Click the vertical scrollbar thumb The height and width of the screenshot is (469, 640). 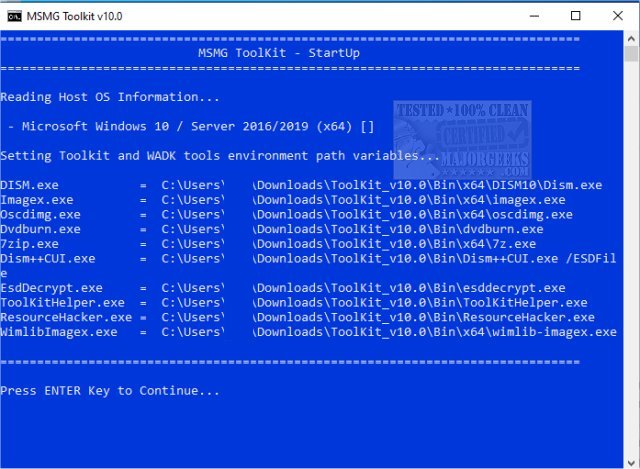click(631, 53)
